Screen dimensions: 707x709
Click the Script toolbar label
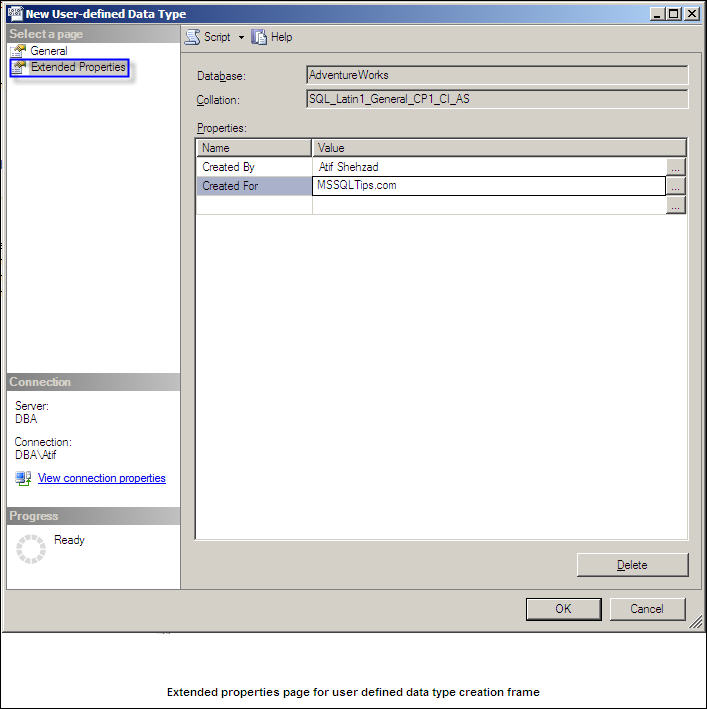217,37
